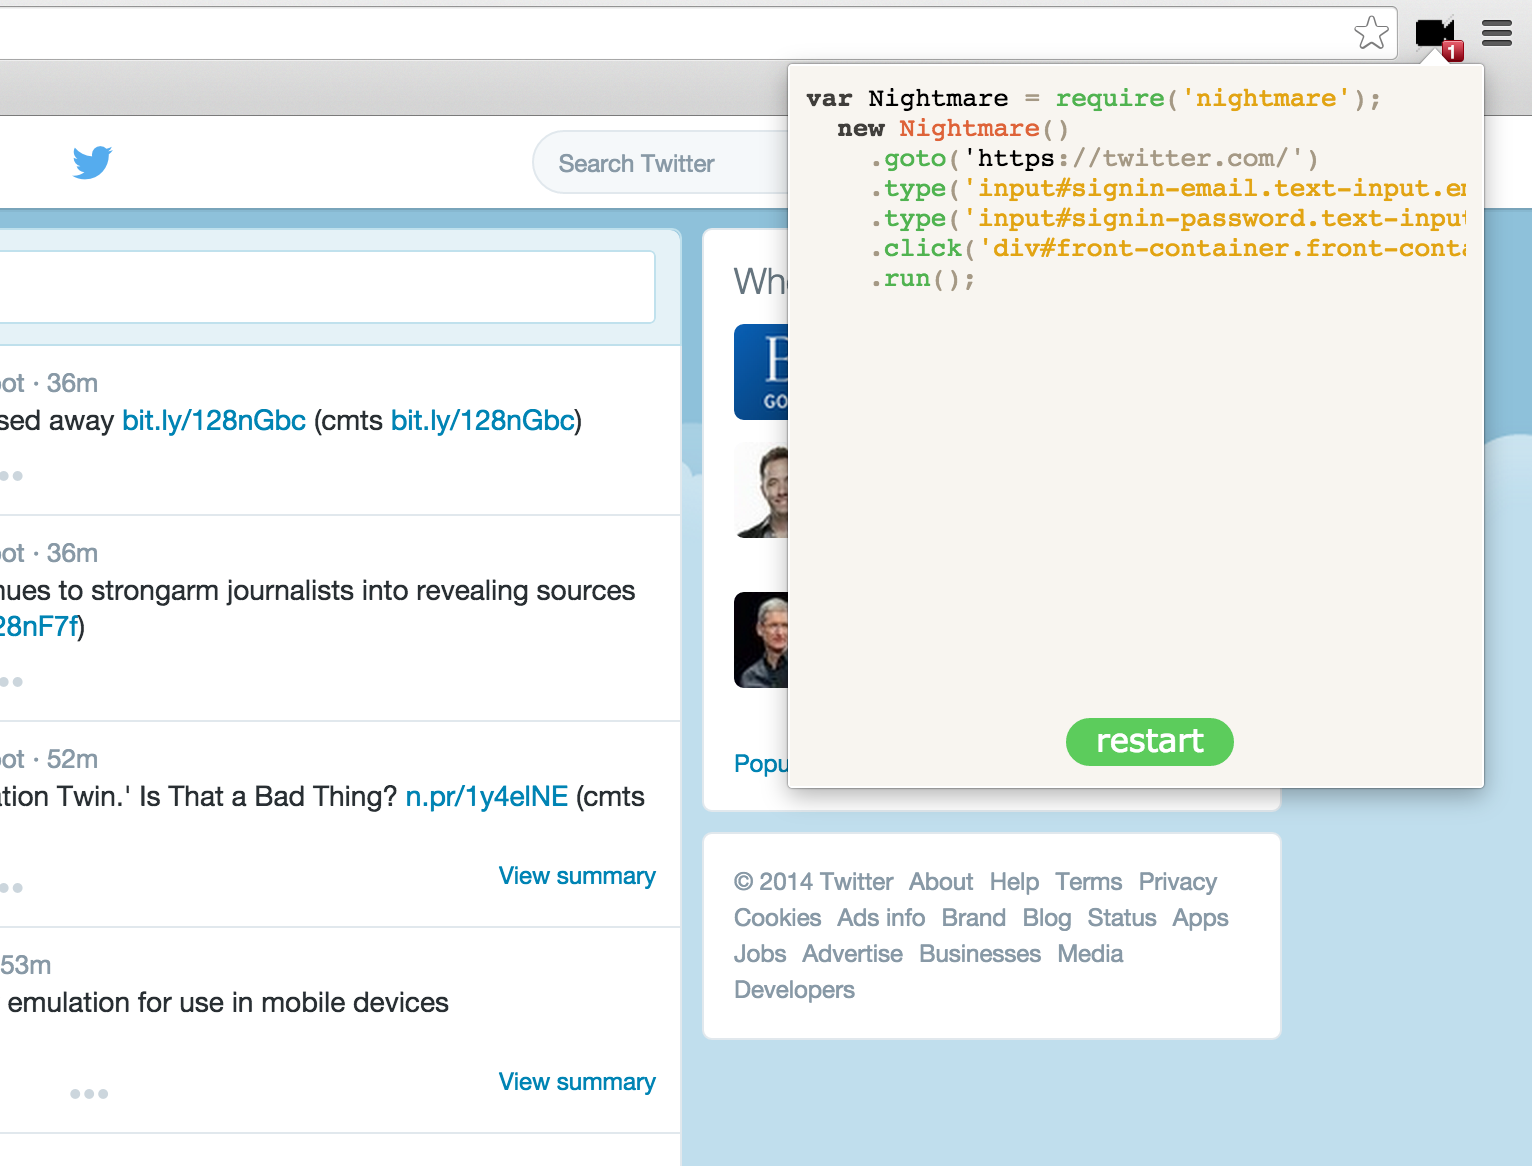Open the Ads info footer link
This screenshot has width=1532, height=1166.
click(x=881, y=918)
